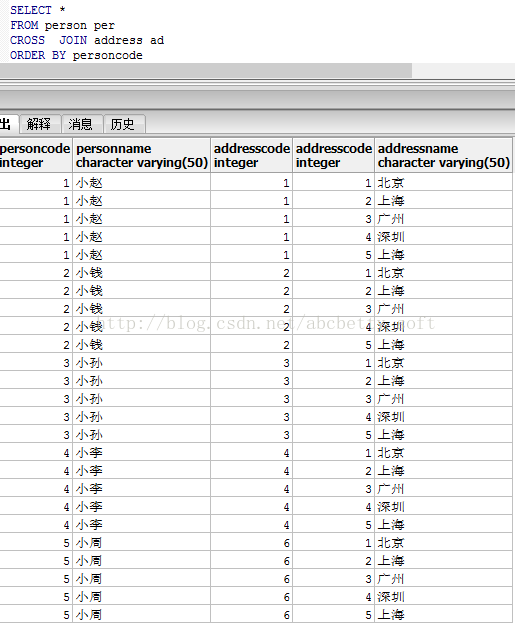Viewport: 515px width, 625px height.
Task: Open the 消息 tab
Action: (81, 124)
